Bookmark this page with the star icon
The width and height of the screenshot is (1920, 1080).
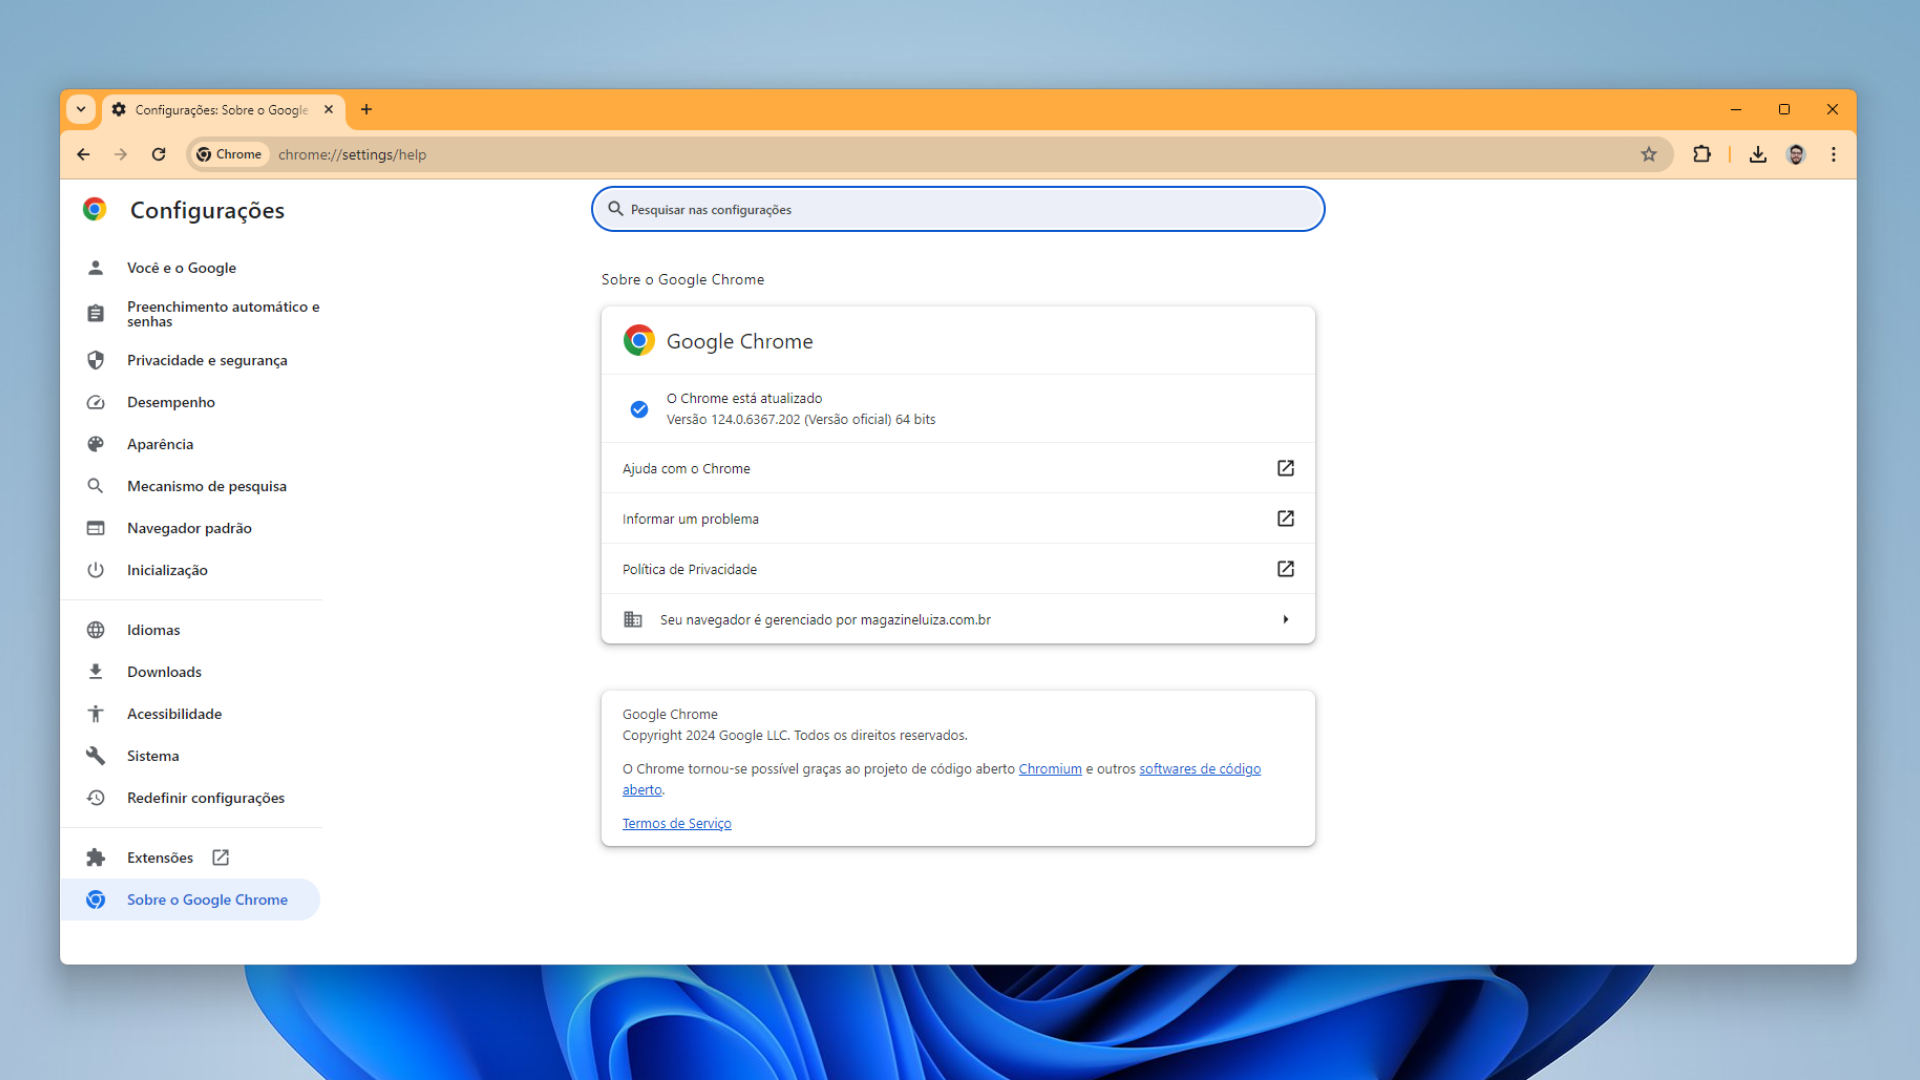tap(1650, 154)
